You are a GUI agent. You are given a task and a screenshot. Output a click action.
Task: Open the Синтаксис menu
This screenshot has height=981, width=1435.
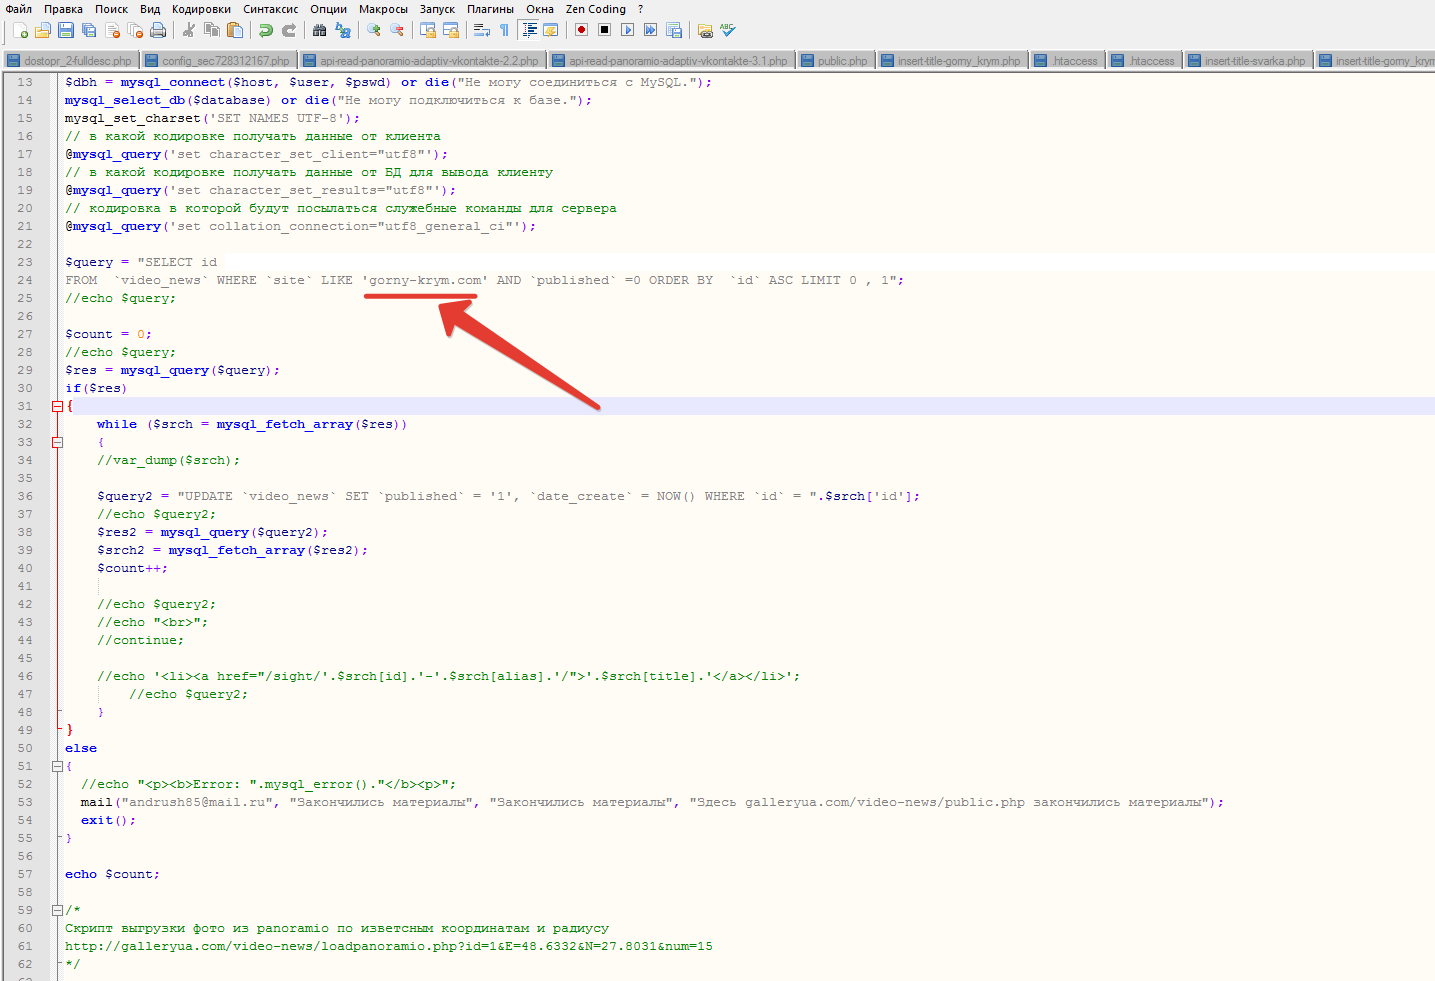270,9
